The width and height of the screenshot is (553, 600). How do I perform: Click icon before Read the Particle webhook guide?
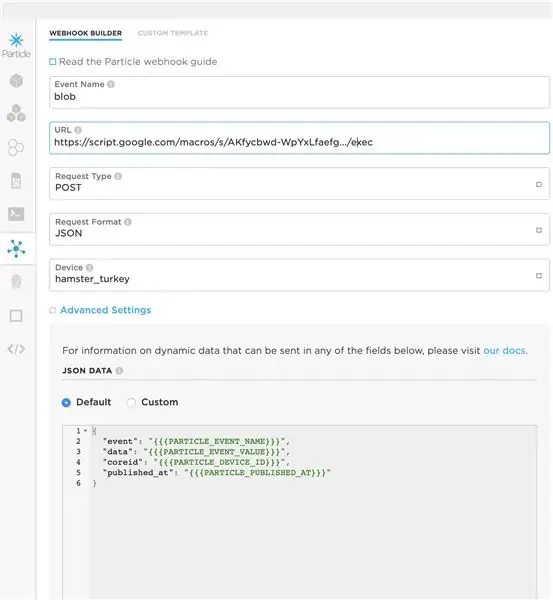tap(53, 62)
